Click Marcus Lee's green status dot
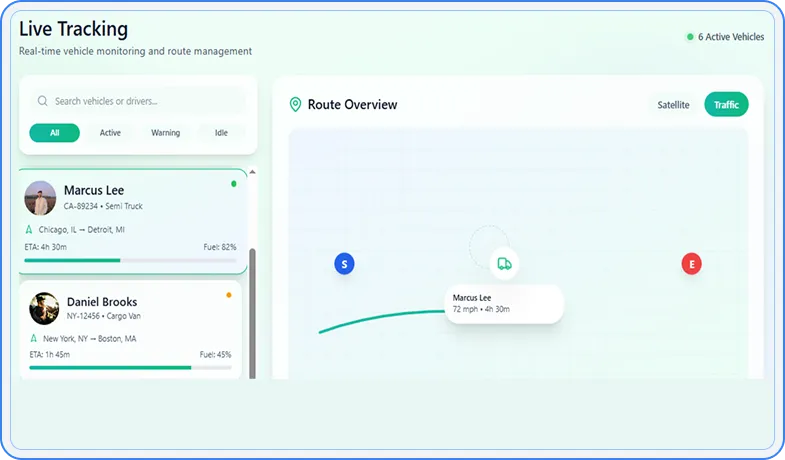Screen dimensions: 785x460 234,184
